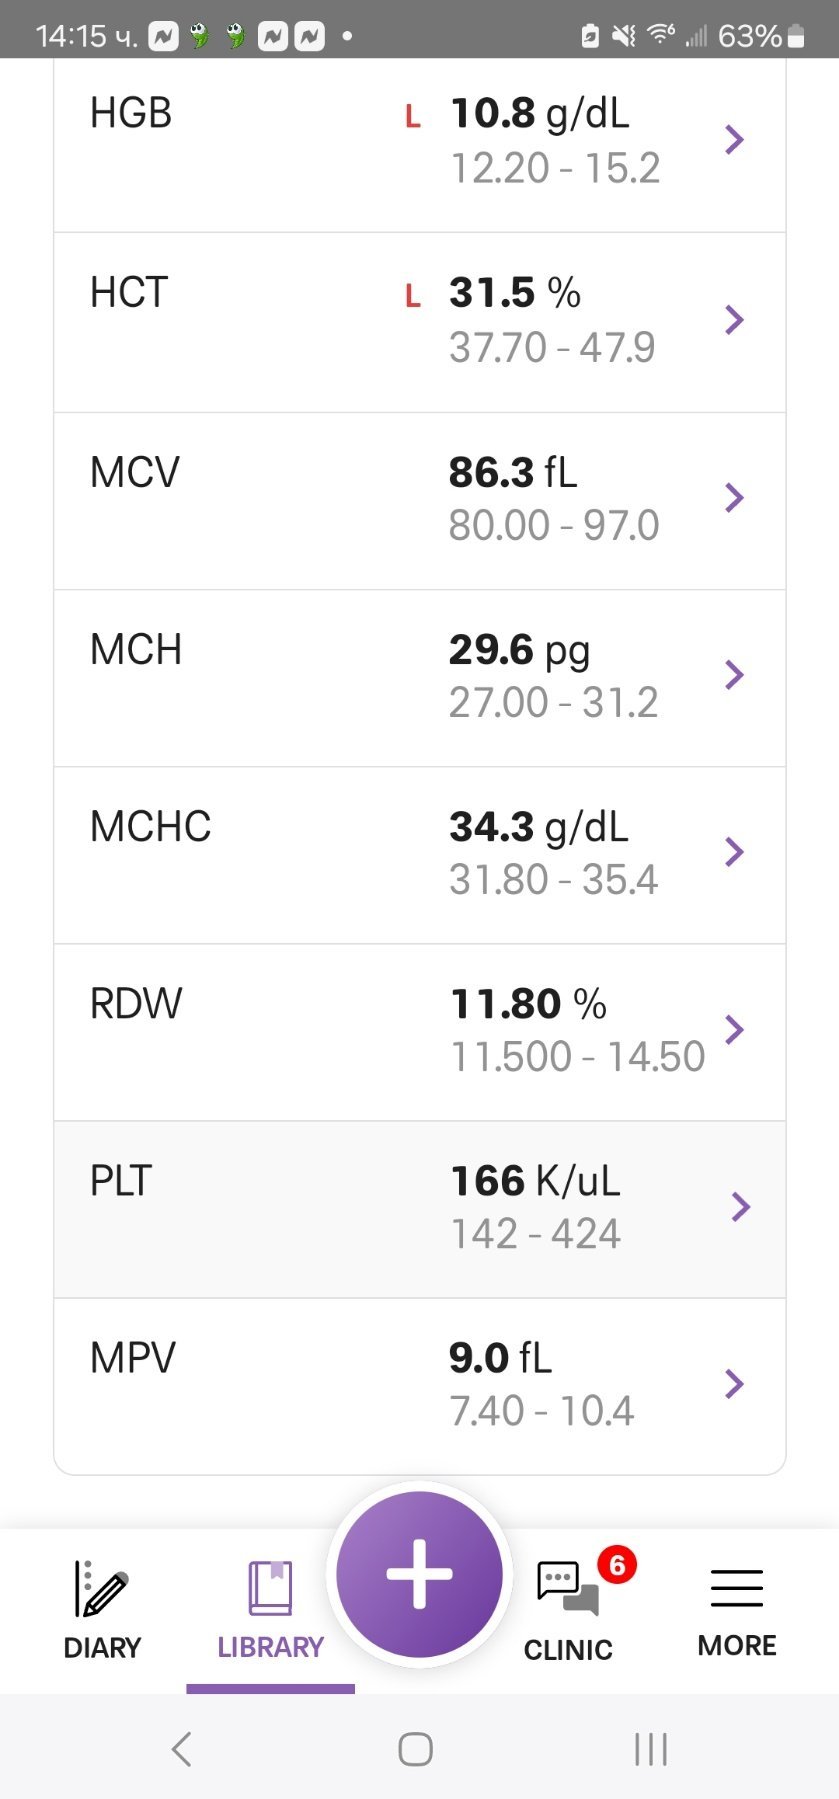Select the PLT 166 K/uL row
The height and width of the screenshot is (1799, 839).
pos(419,1208)
